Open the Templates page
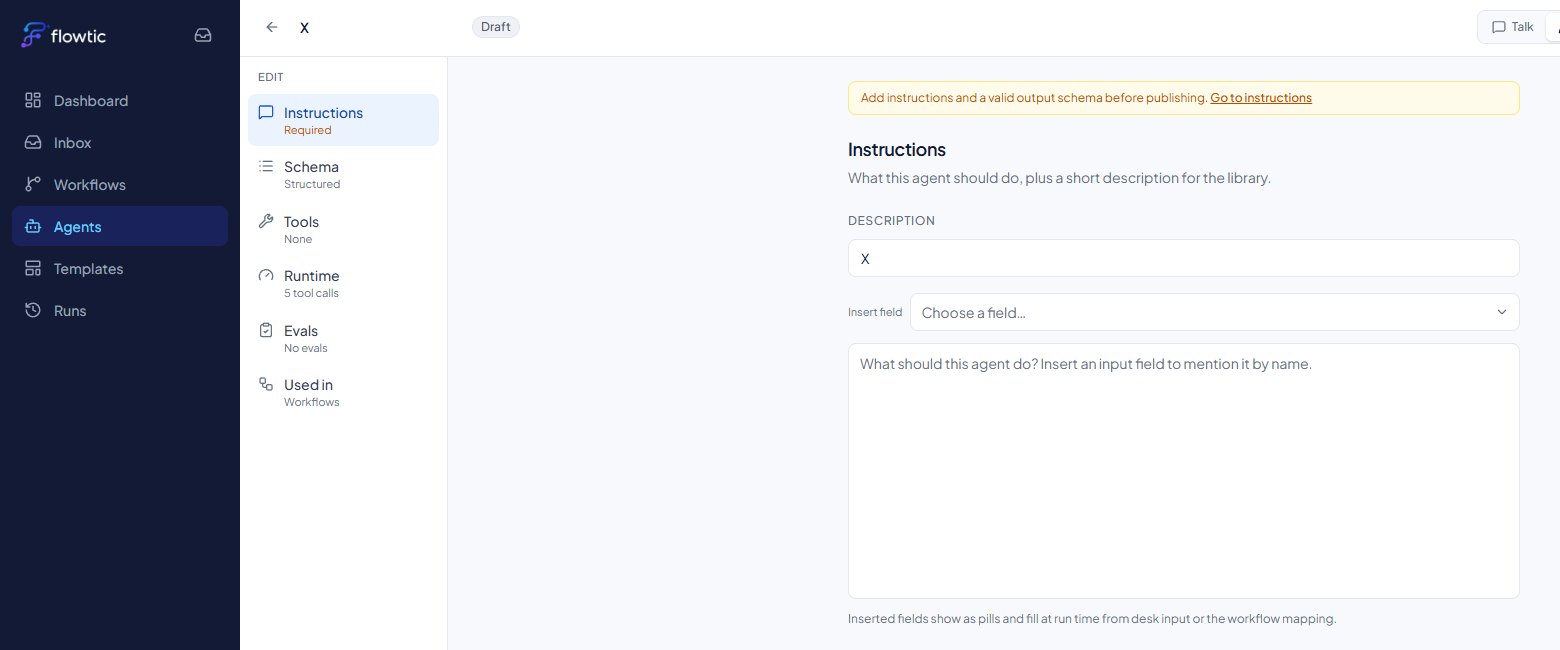Screen dimensions: 1560x650 point(120,268)
